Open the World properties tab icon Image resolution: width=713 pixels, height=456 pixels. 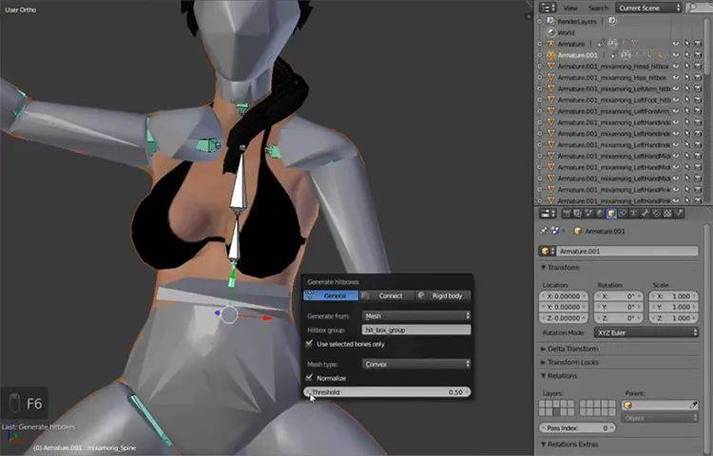(600, 213)
